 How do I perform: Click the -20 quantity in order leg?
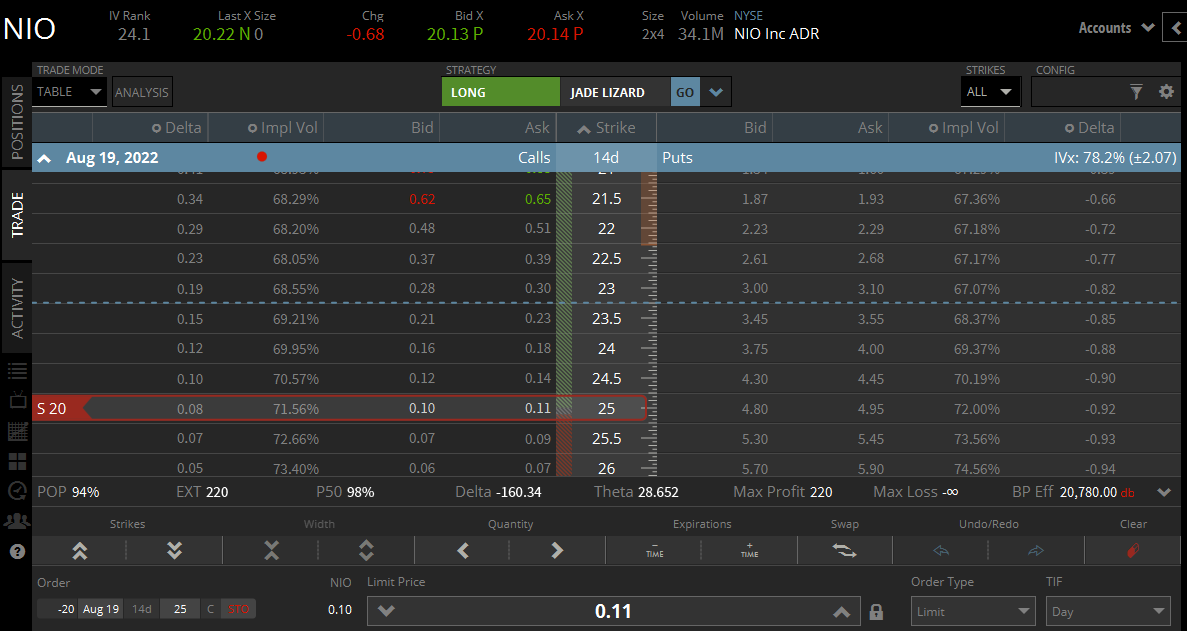click(58, 609)
